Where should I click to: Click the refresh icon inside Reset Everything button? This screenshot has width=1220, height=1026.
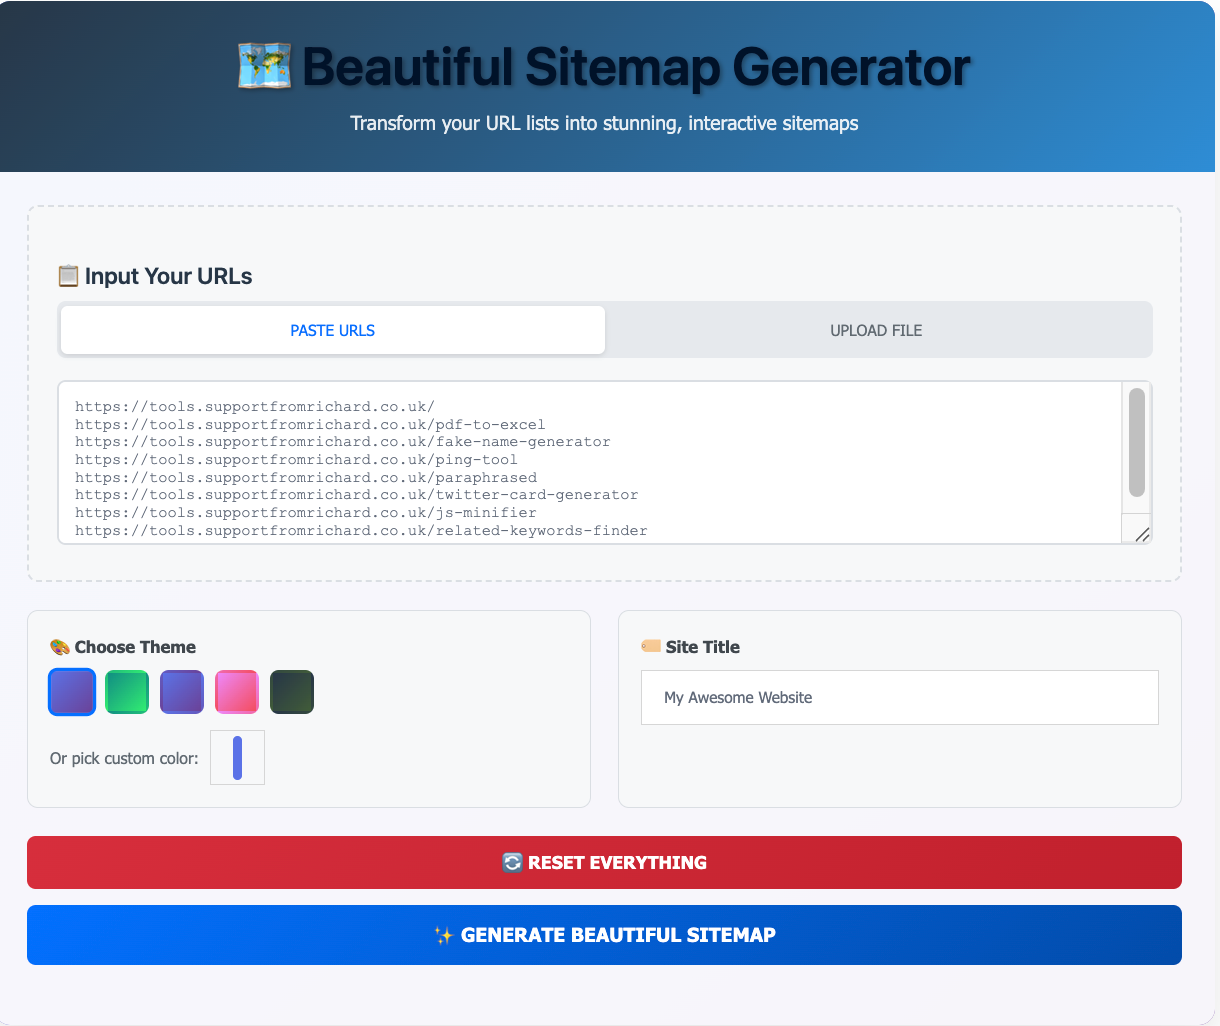click(513, 862)
